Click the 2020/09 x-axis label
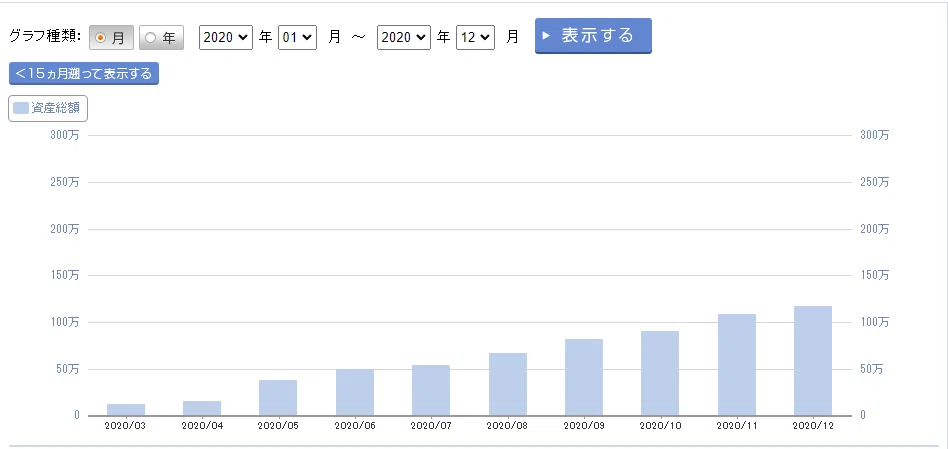 [584, 425]
